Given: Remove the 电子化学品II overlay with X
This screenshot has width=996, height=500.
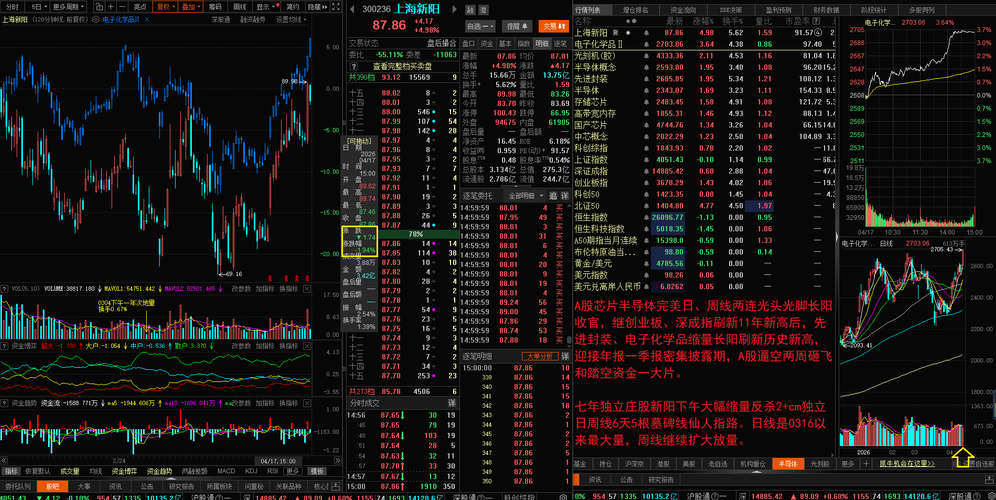Looking at the screenshot, I should tap(147, 19).
